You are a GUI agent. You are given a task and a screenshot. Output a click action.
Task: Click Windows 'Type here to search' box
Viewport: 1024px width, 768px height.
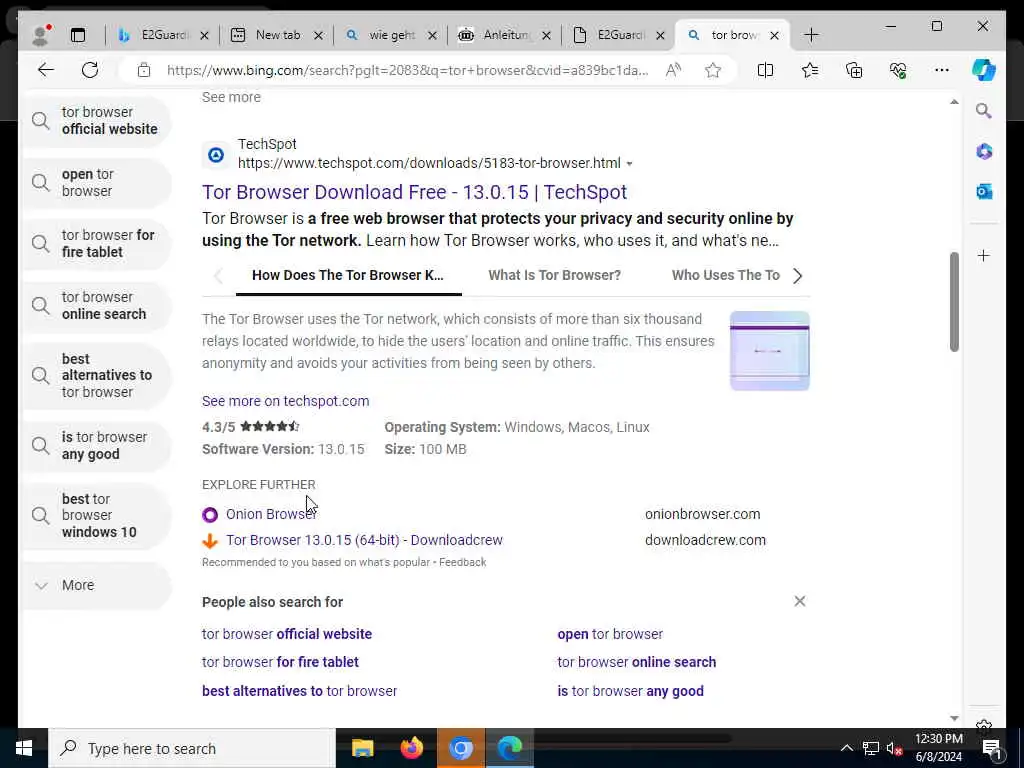pyautogui.click(x=192, y=748)
